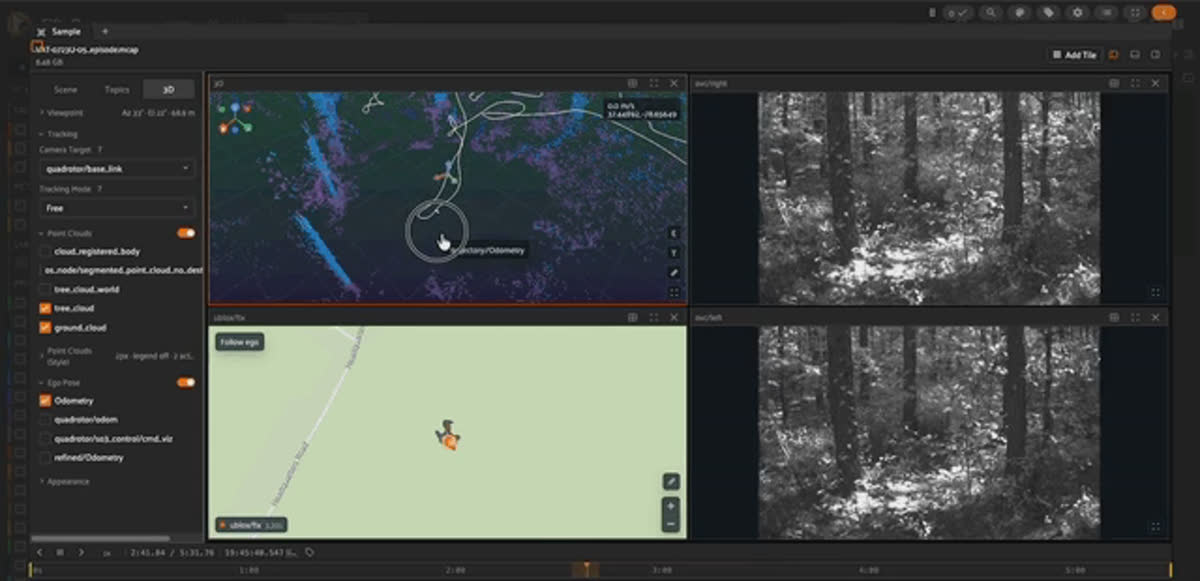Pause playback with the stop button
Viewport: 1200px width, 581px height.
tap(60, 552)
